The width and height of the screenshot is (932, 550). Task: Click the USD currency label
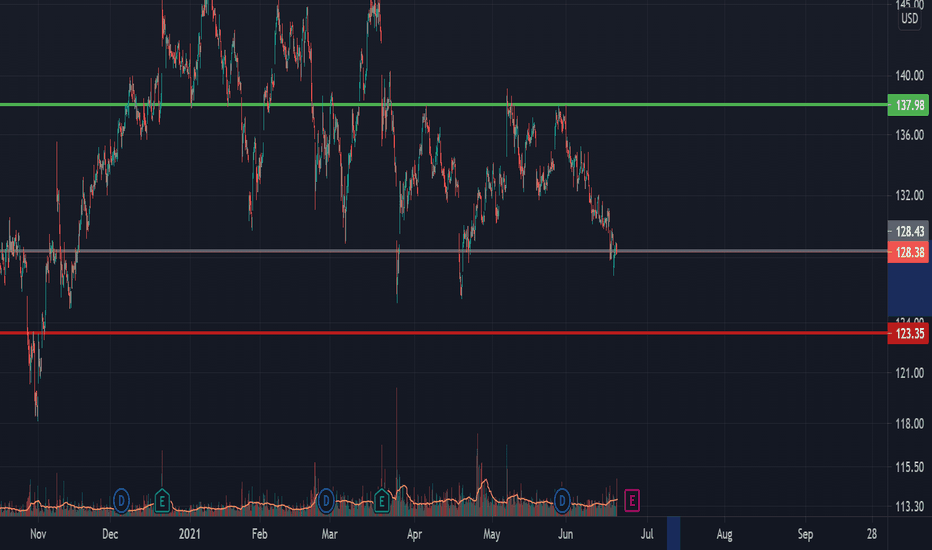909,19
